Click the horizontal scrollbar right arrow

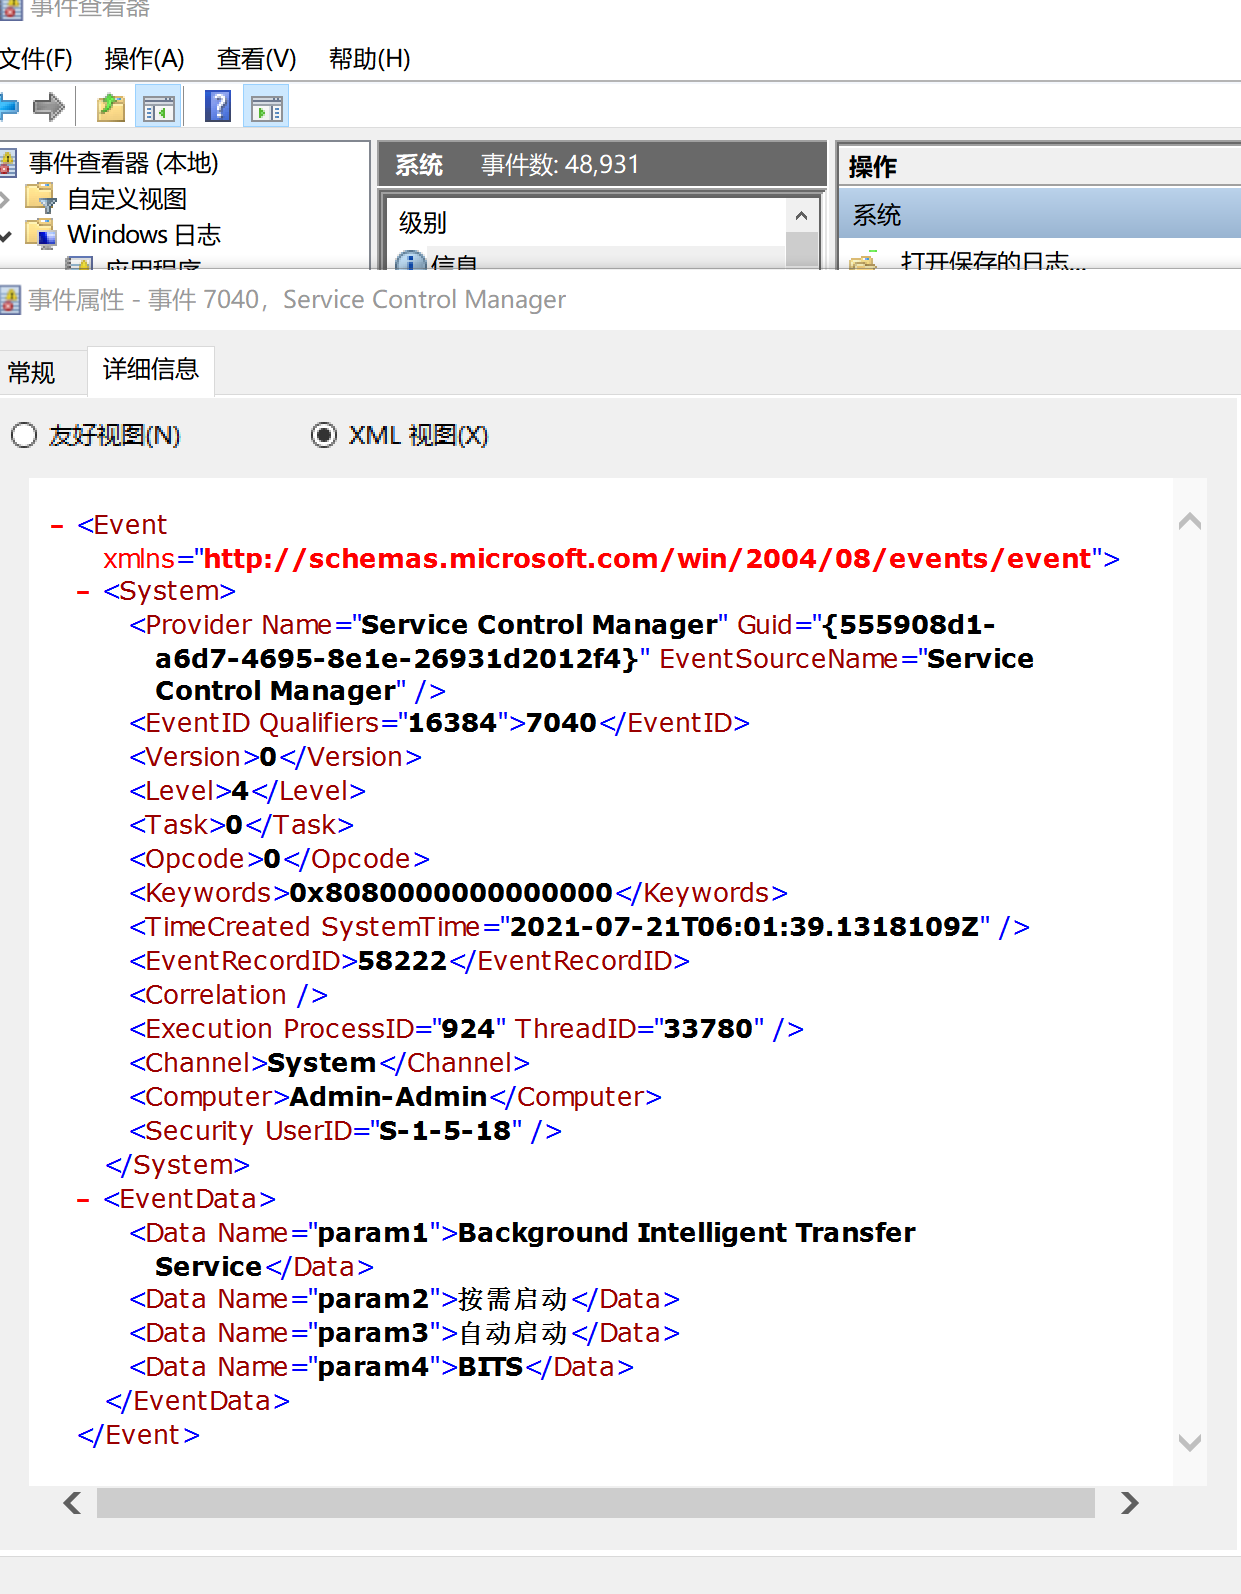coord(1129,1503)
